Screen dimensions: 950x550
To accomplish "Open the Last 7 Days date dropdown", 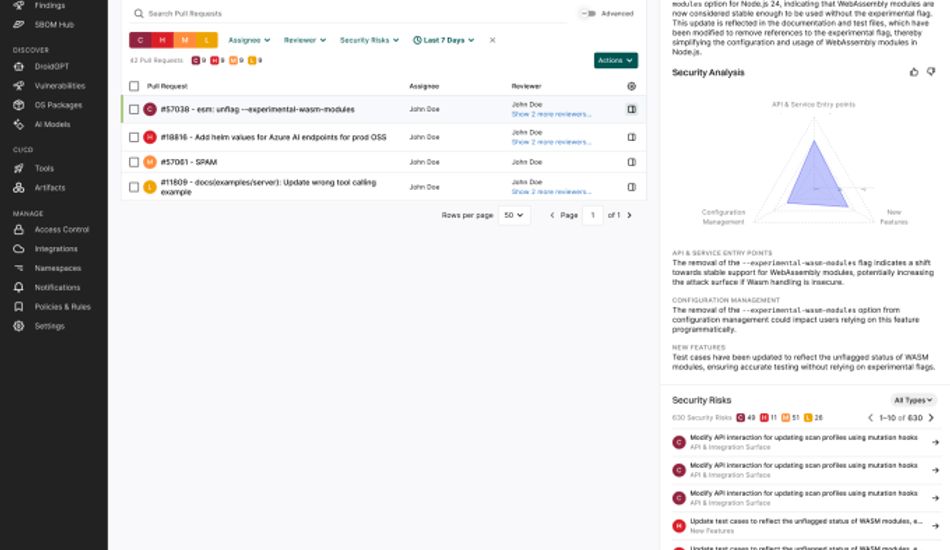I will point(443,40).
